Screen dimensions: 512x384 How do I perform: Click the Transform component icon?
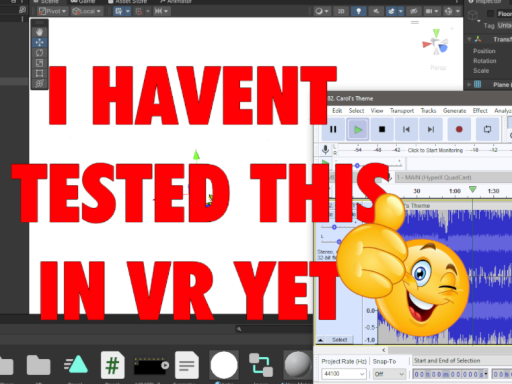(x=478, y=39)
